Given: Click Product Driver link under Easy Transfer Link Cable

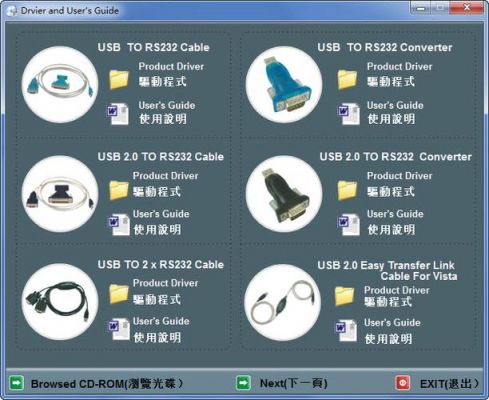Looking at the screenshot, I should coord(397,290).
